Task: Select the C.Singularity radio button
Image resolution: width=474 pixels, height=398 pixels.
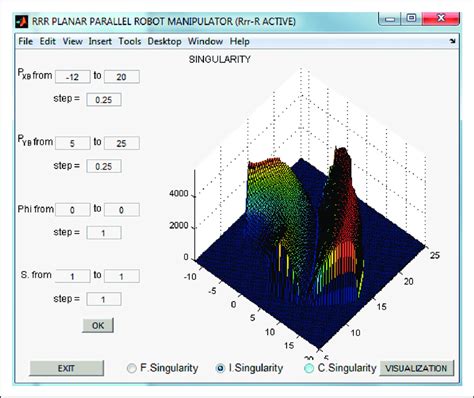Action: coord(309,368)
